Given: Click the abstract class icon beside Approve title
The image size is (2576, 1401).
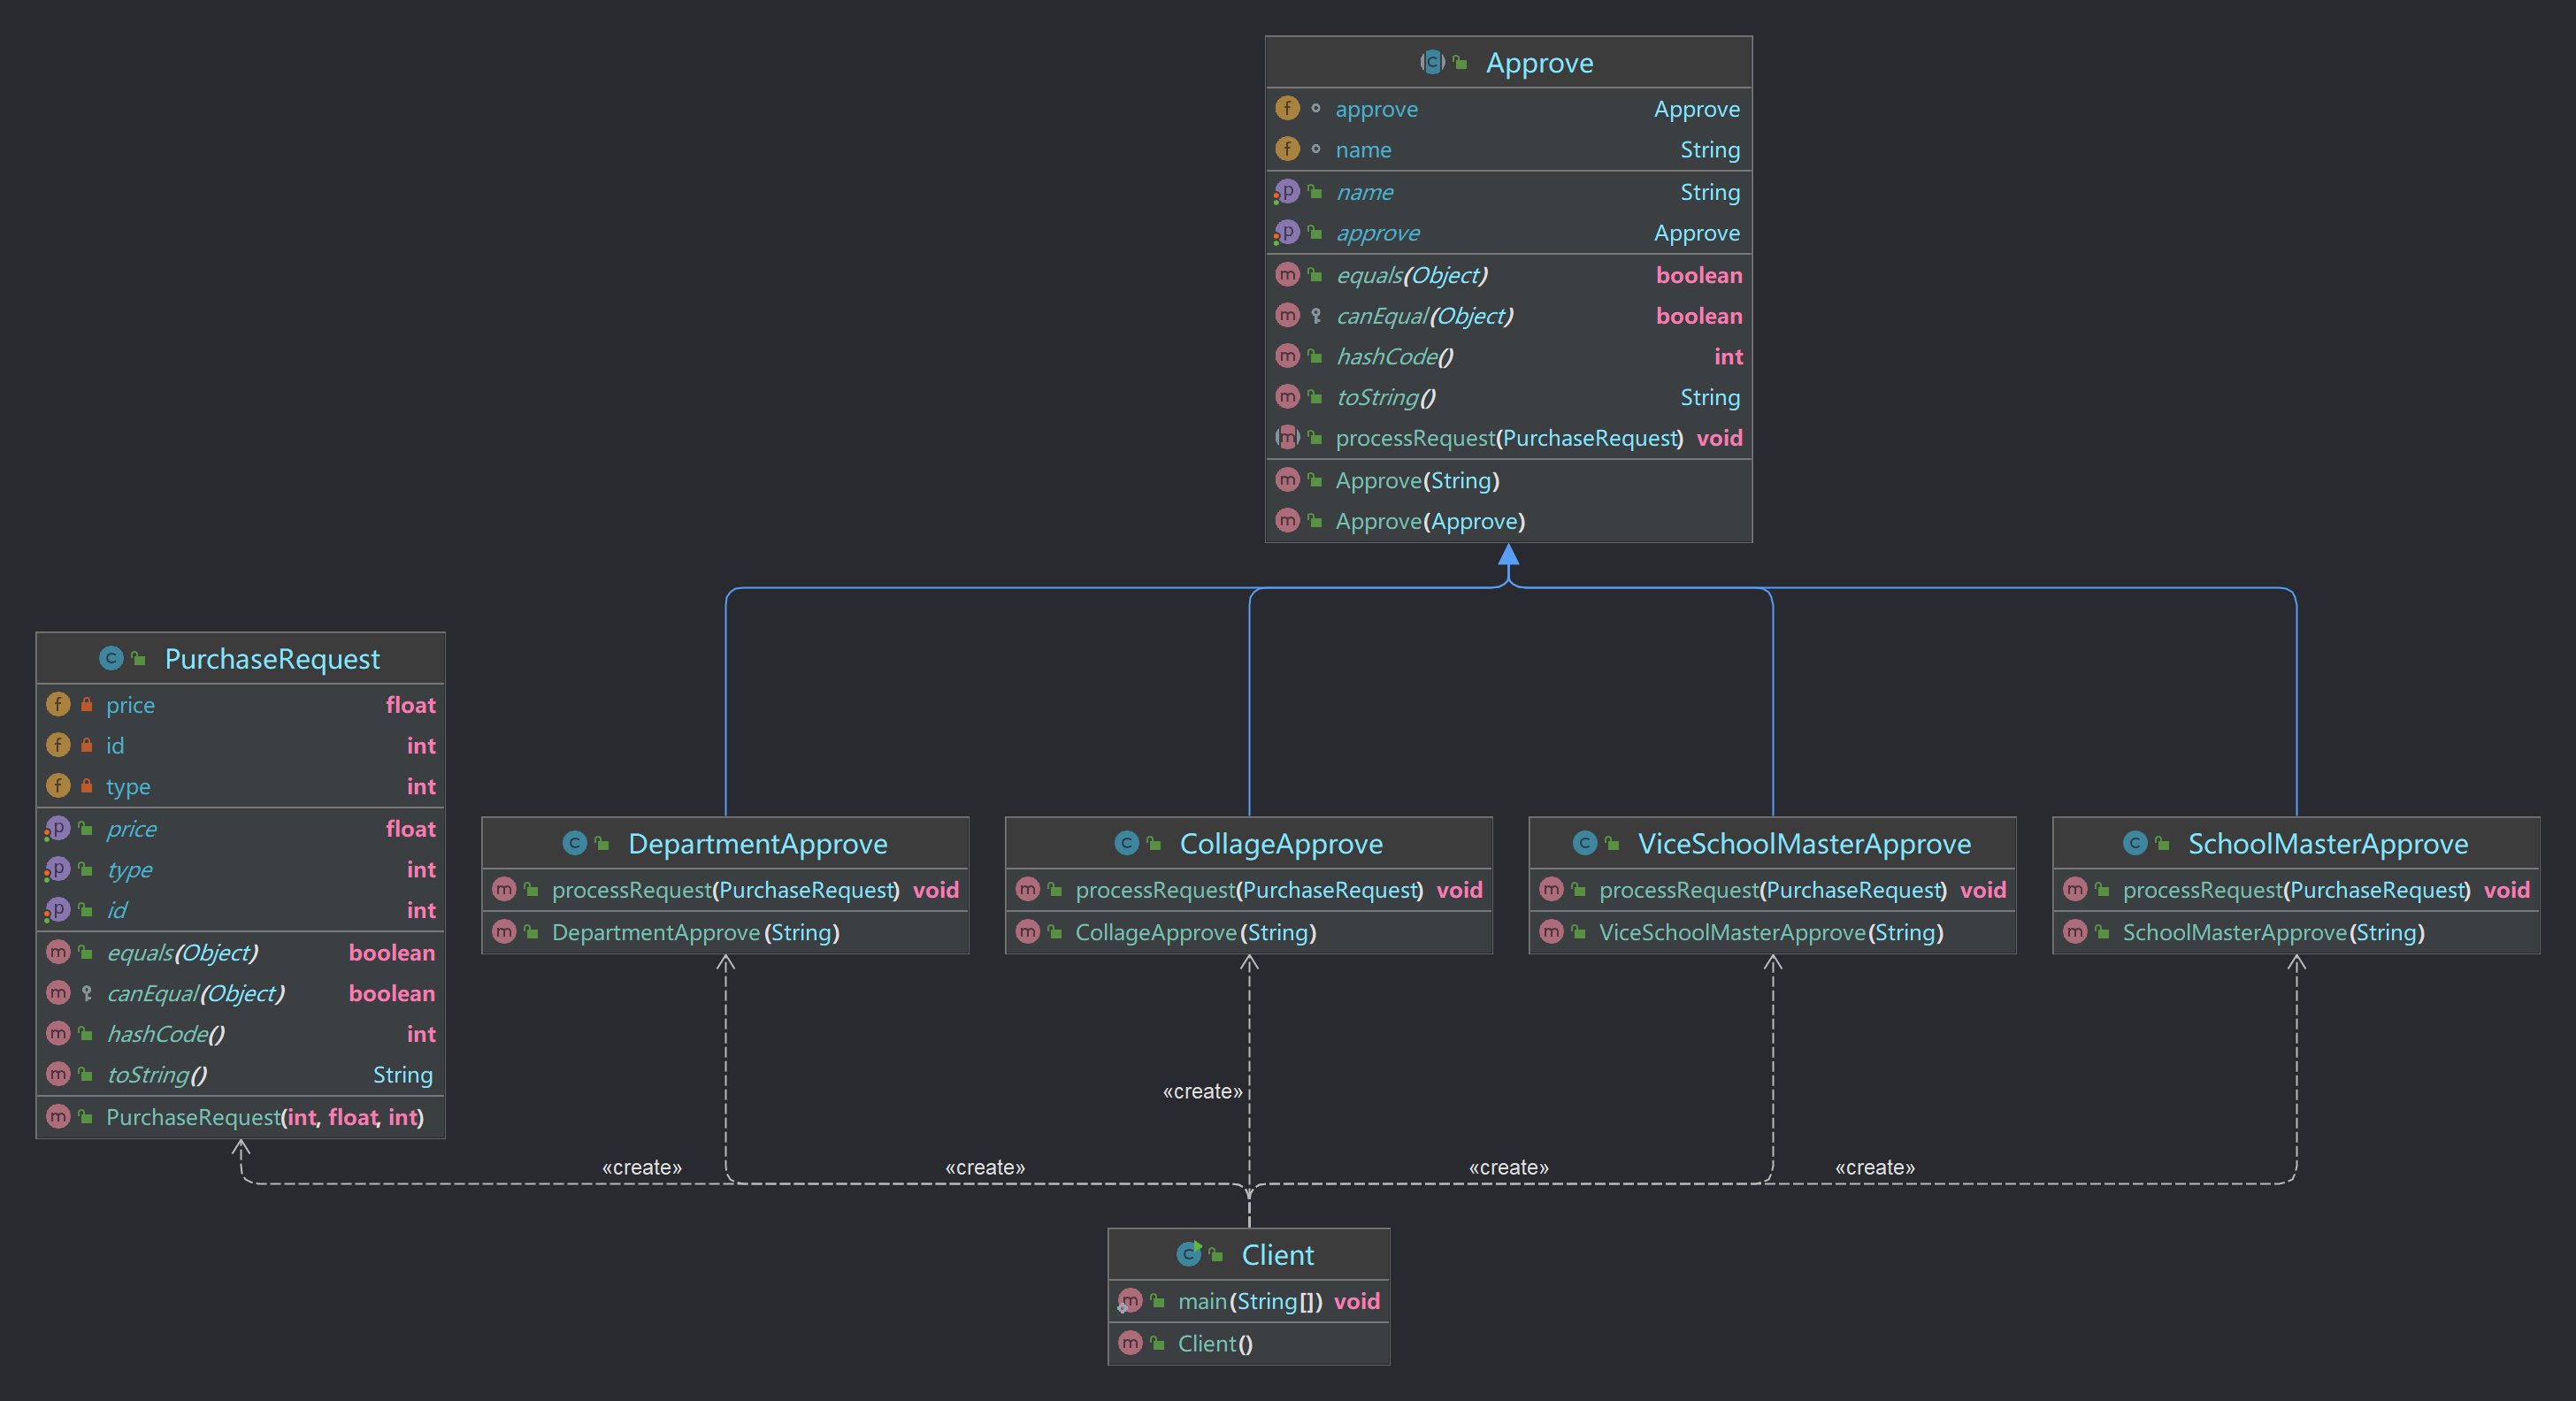Looking at the screenshot, I should point(1432,62).
